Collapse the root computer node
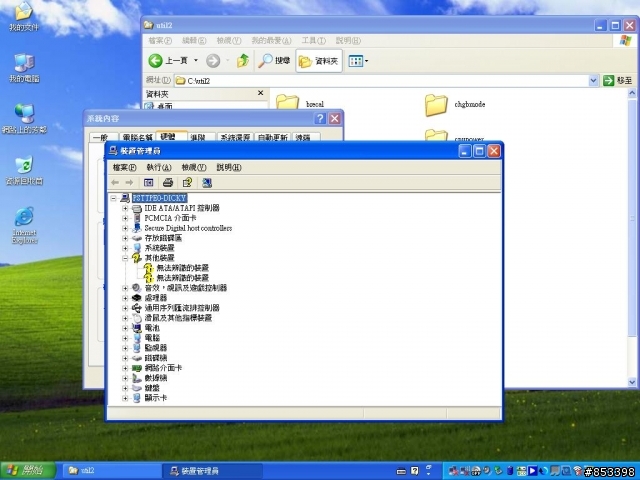This screenshot has width=640, height=480. [x=113, y=198]
